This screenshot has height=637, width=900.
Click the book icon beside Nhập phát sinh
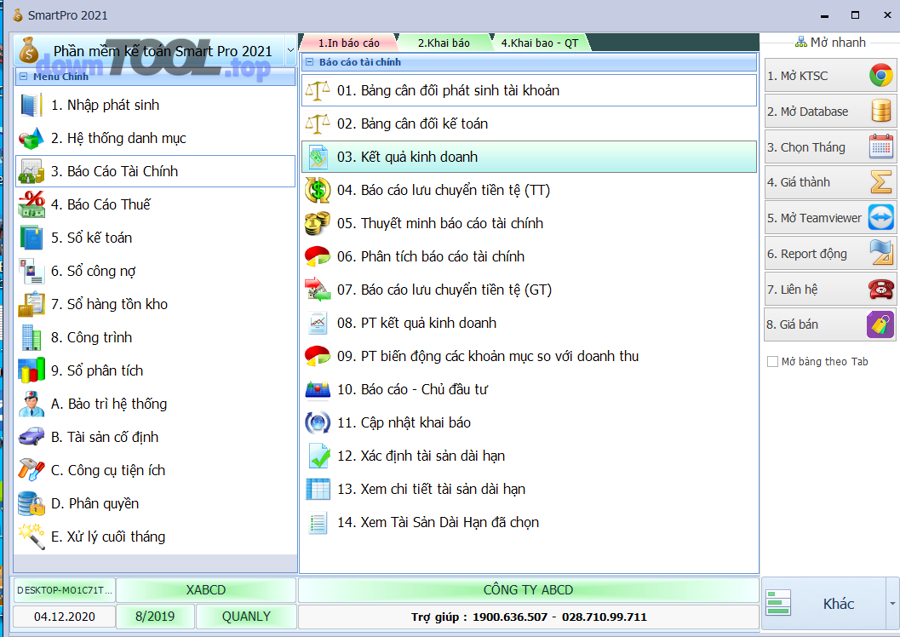click(31, 105)
